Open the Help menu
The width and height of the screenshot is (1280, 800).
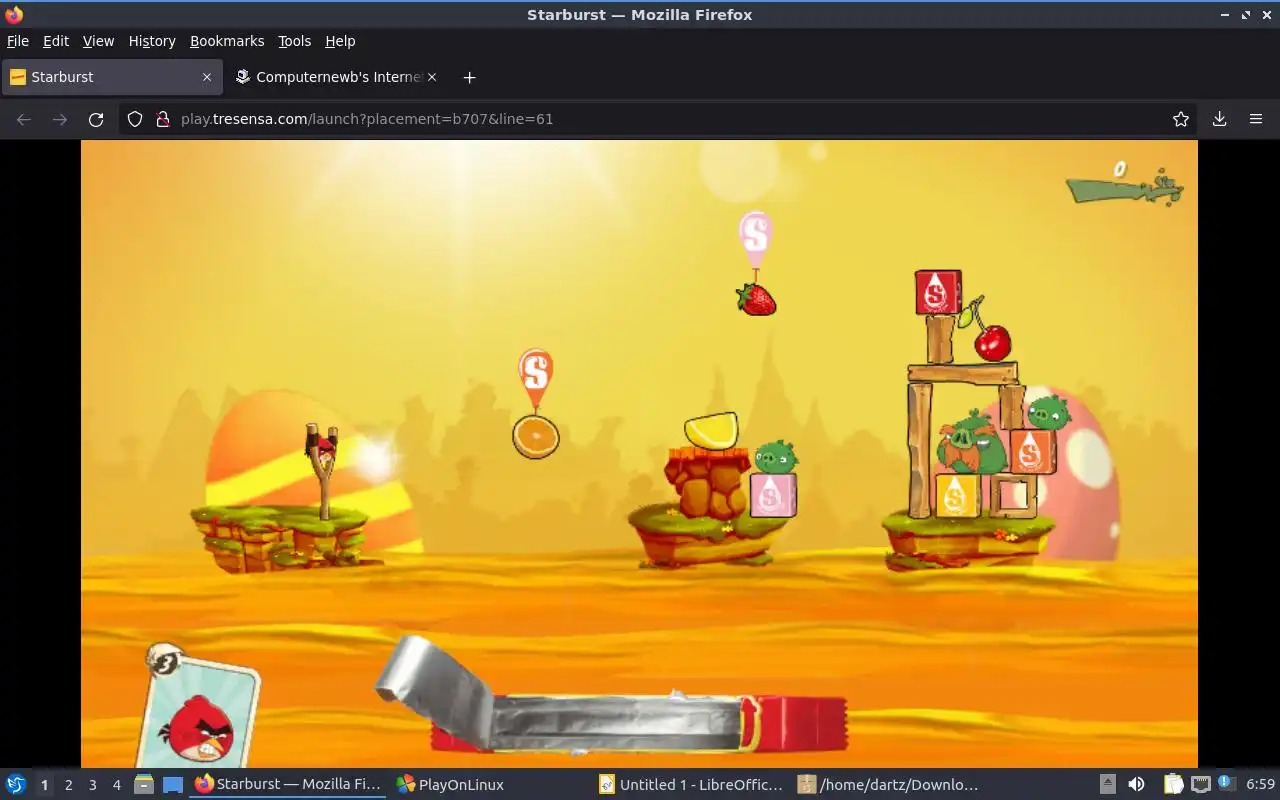click(340, 41)
